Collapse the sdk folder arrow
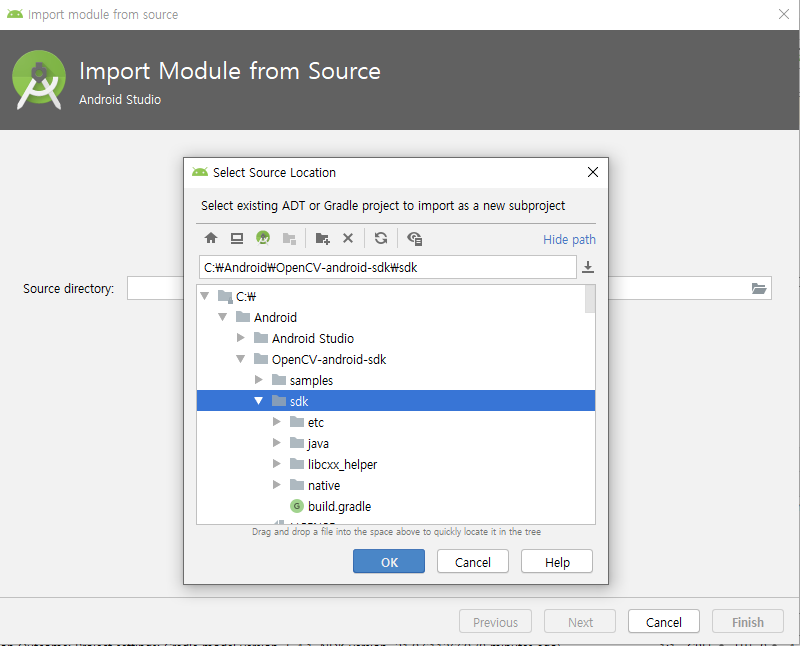800x646 pixels. [x=259, y=401]
